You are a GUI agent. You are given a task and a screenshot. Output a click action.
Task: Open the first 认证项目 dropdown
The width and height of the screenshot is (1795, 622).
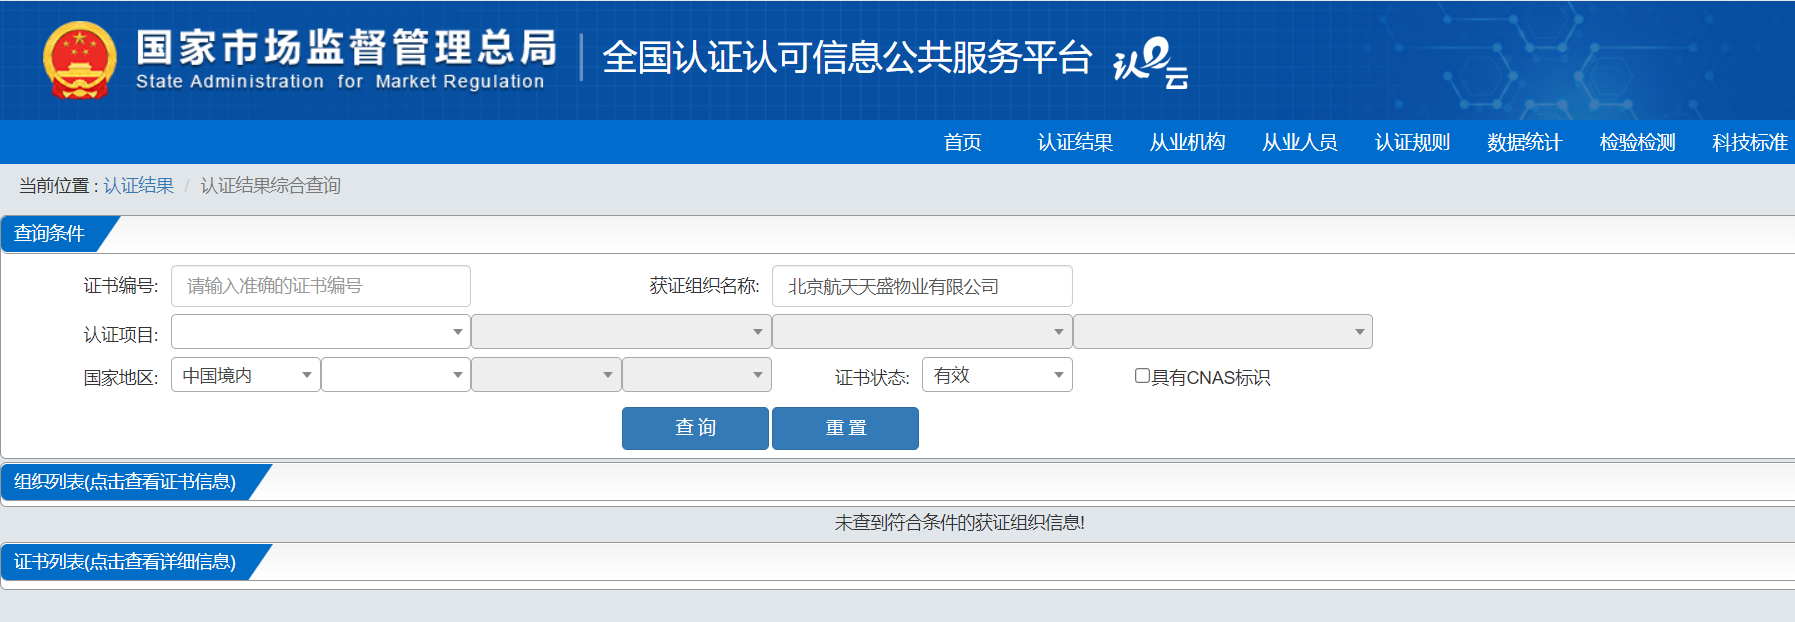(321, 332)
